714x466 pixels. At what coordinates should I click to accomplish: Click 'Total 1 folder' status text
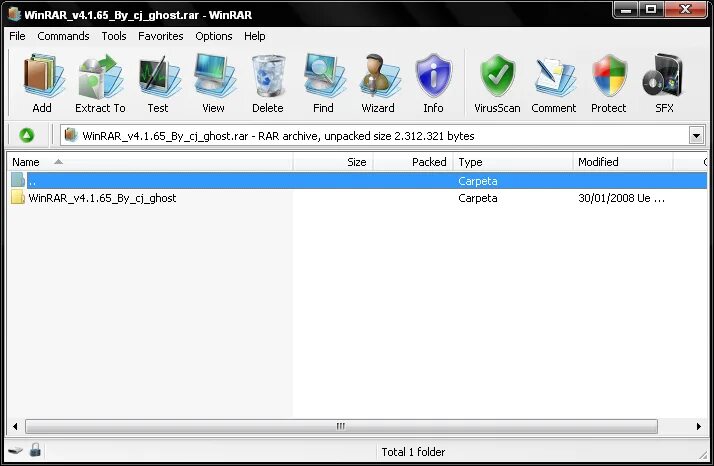click(x=413, y=452)
